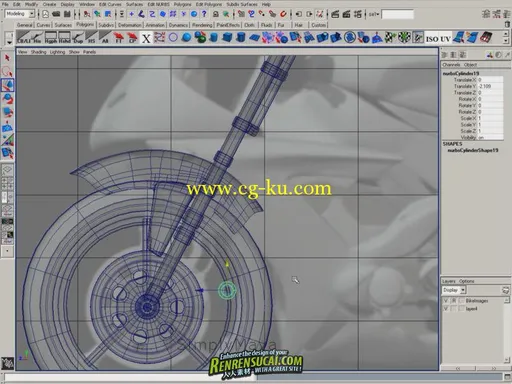Click the Translate Y value field
Viewport: 512px width, 384px height.
490,86
